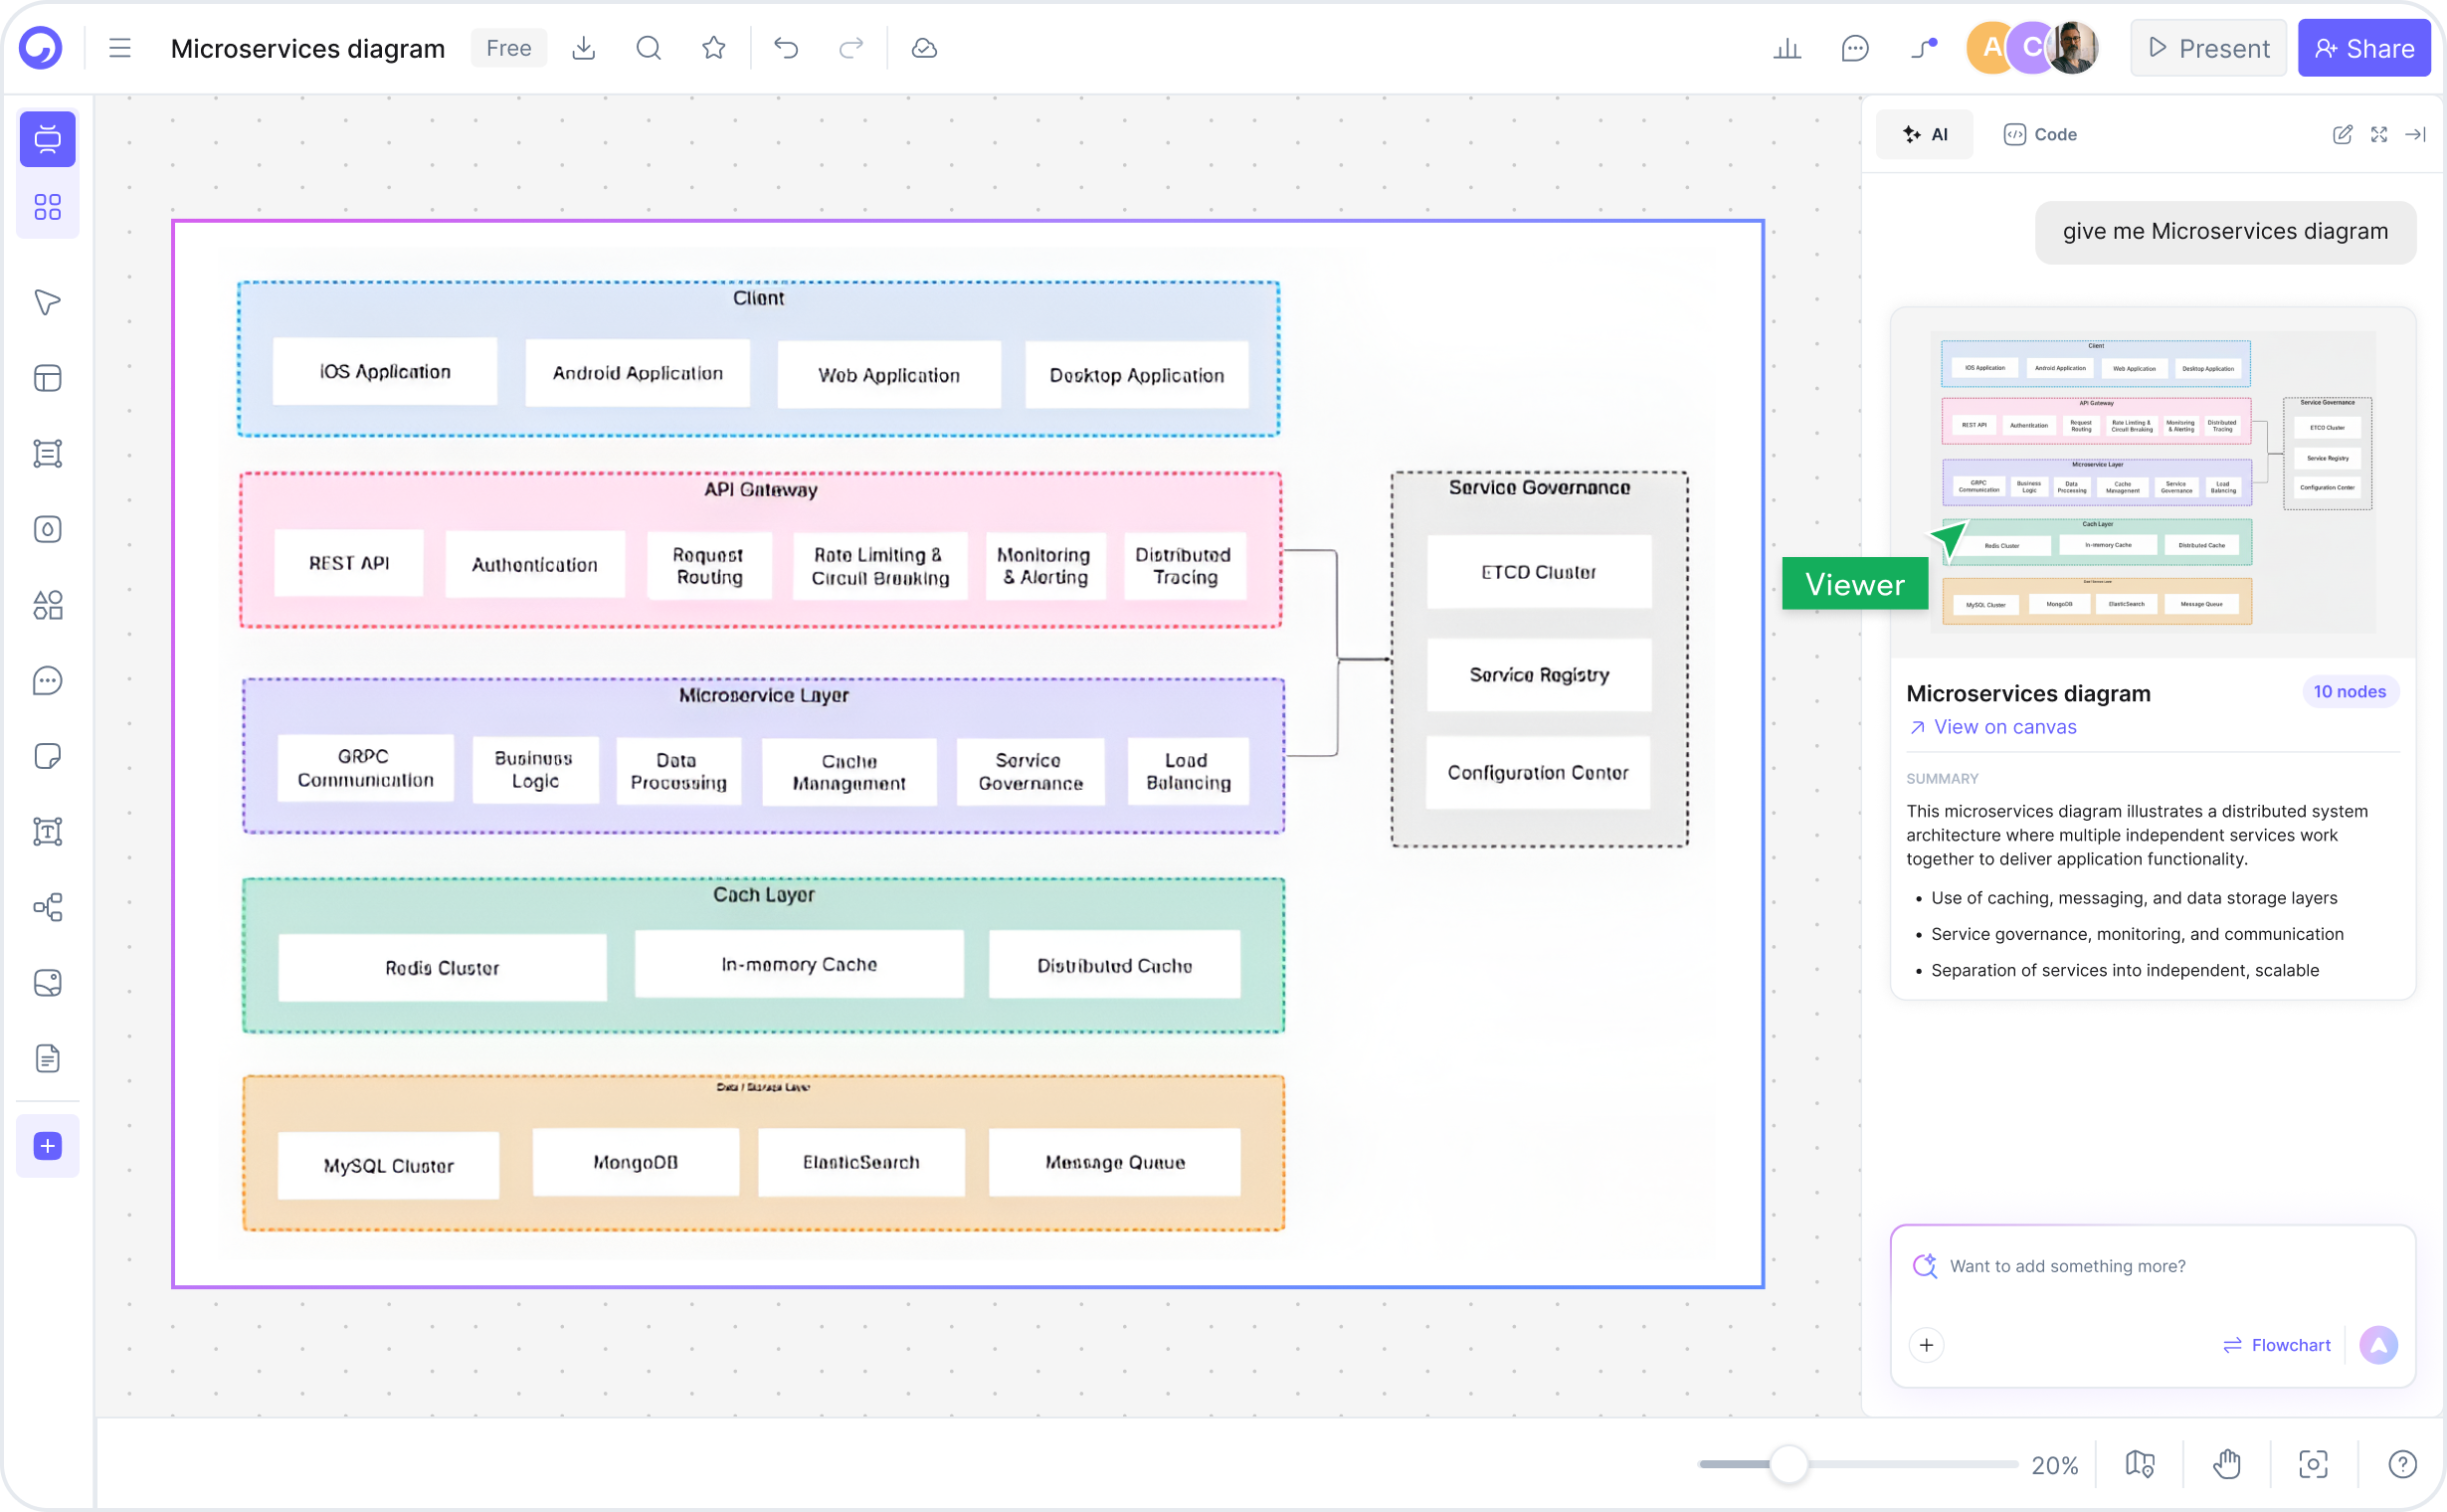Click the purple plus add button

pyautogui.click(x=47, y=1146)
